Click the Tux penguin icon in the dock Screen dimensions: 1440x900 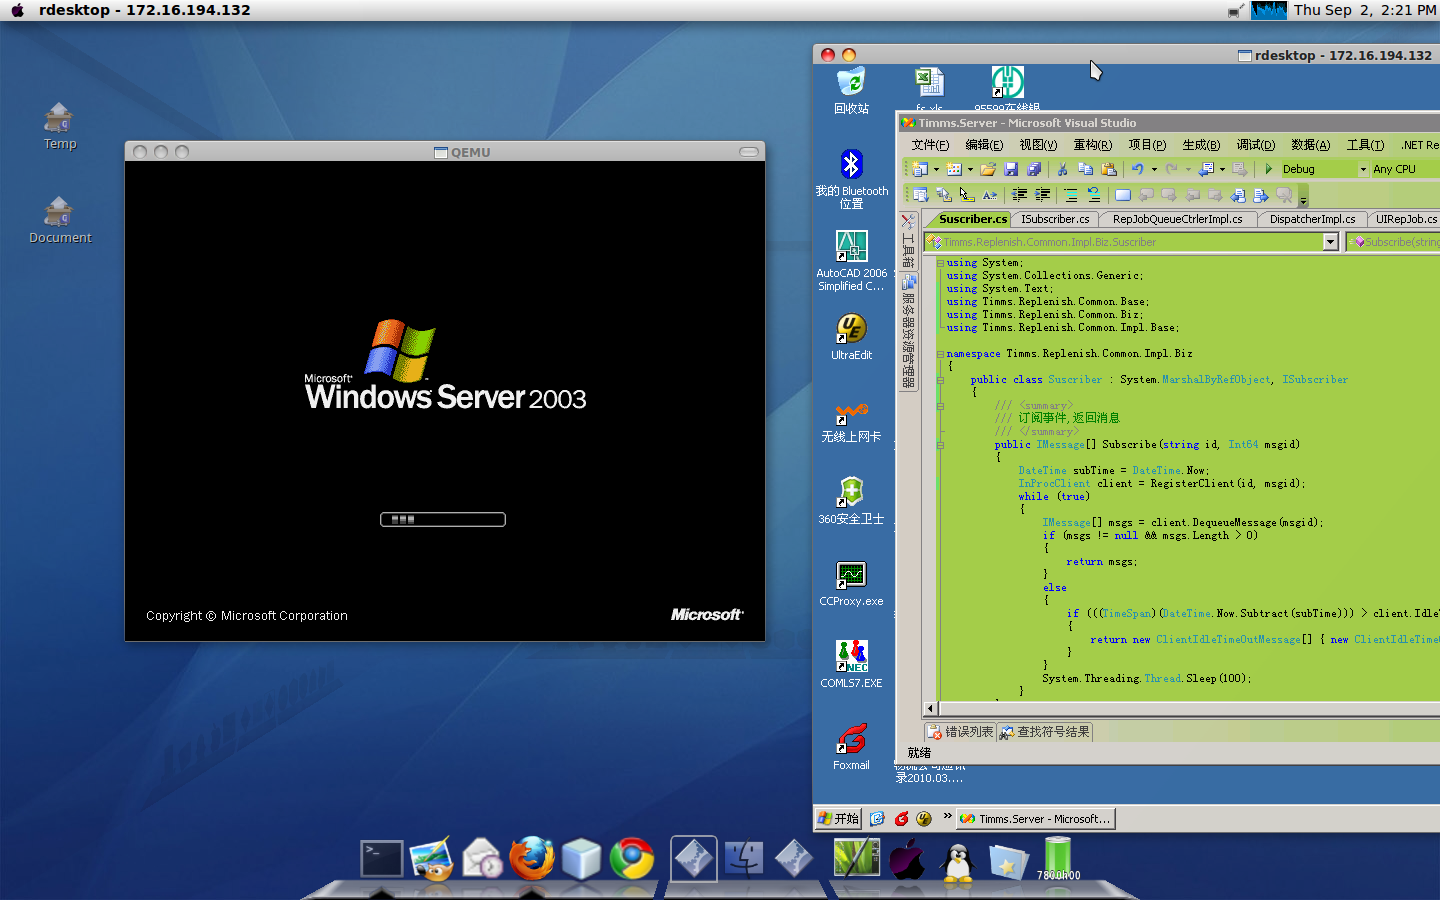pos(957,860)
